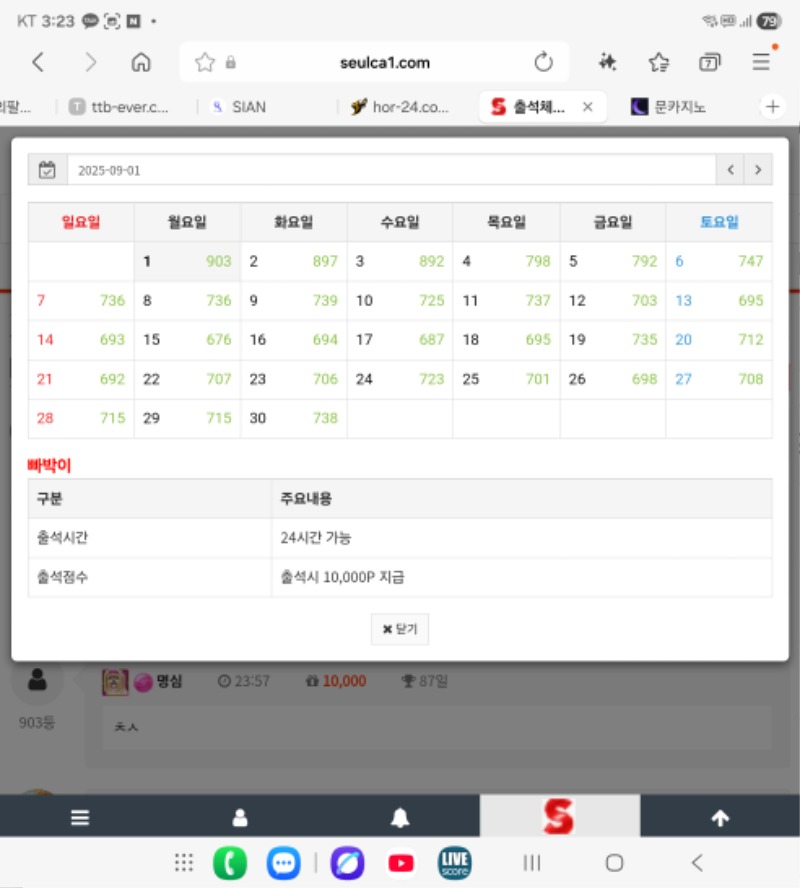
Task: Go to previous month arrow
Action: (731, 170)
